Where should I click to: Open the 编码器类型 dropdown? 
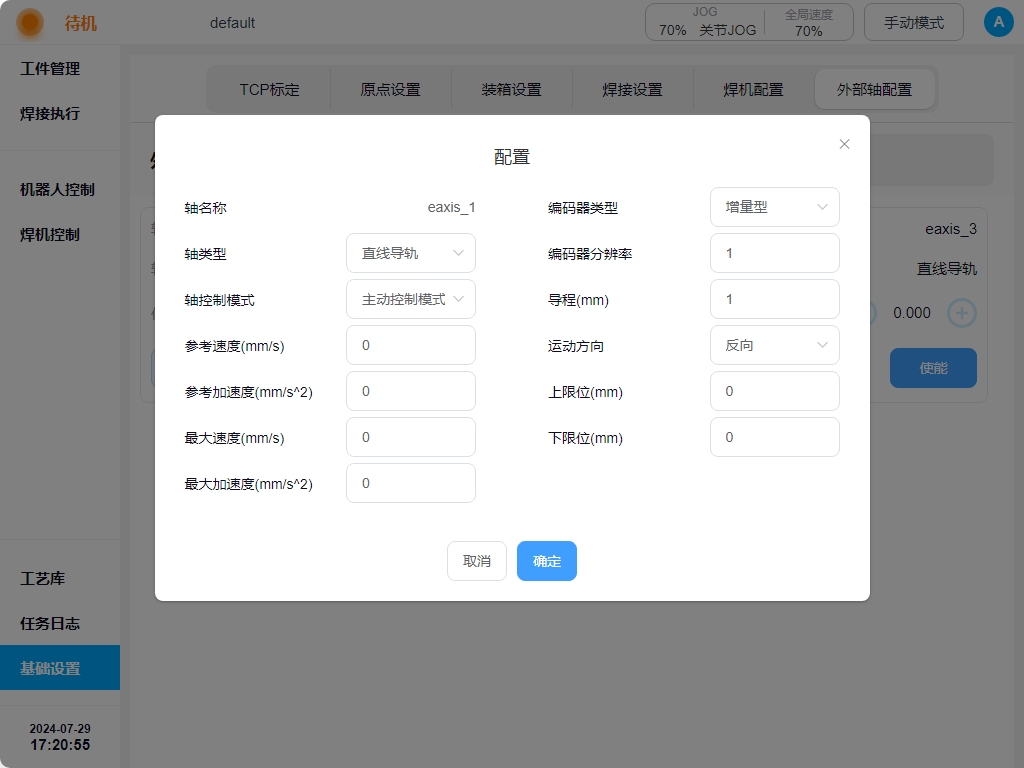coord(775,207)
